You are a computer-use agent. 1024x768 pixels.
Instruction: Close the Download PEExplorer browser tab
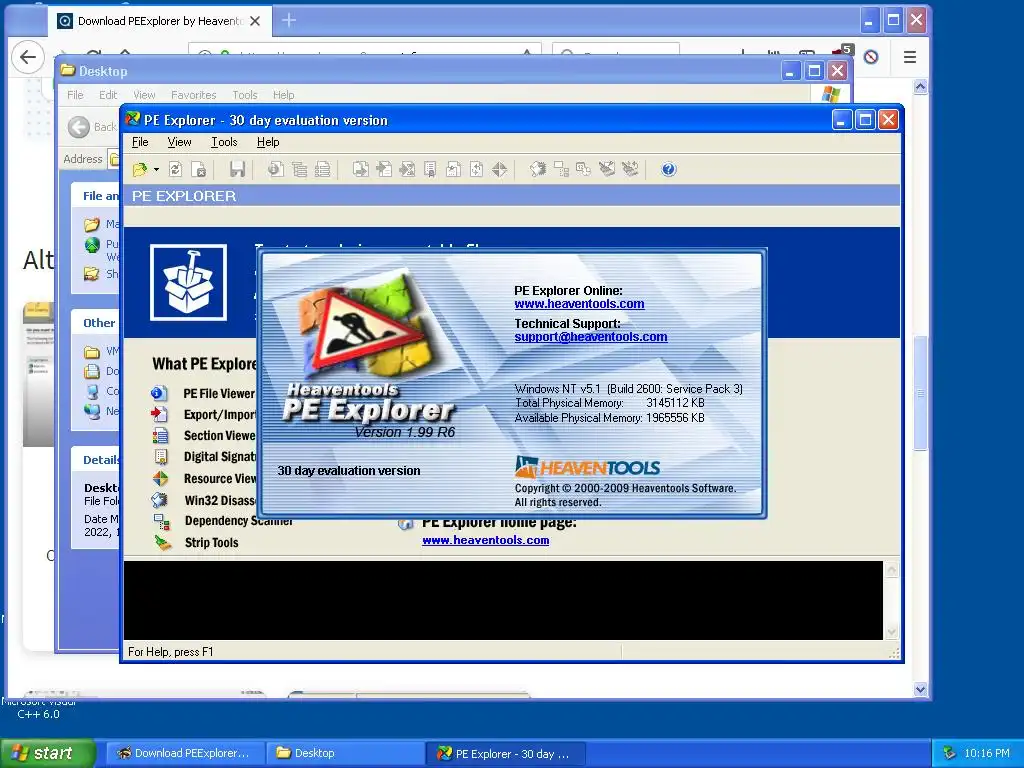click(x=255, y=21)
